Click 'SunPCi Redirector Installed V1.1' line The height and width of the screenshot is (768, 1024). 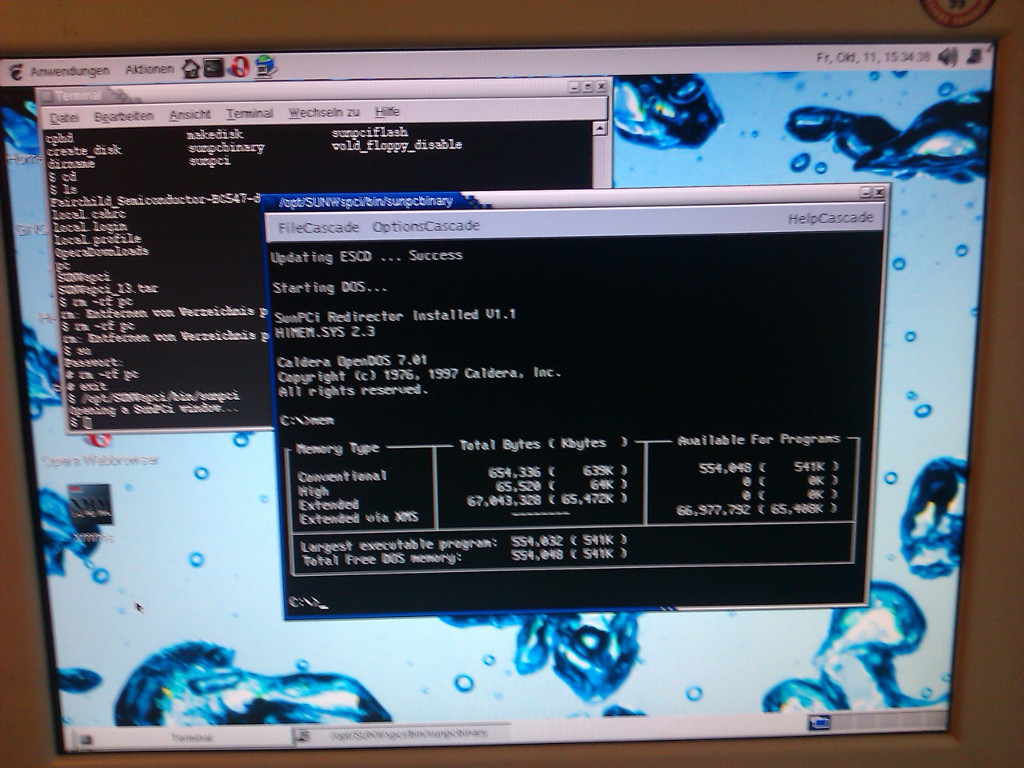[x=395, y=316]
